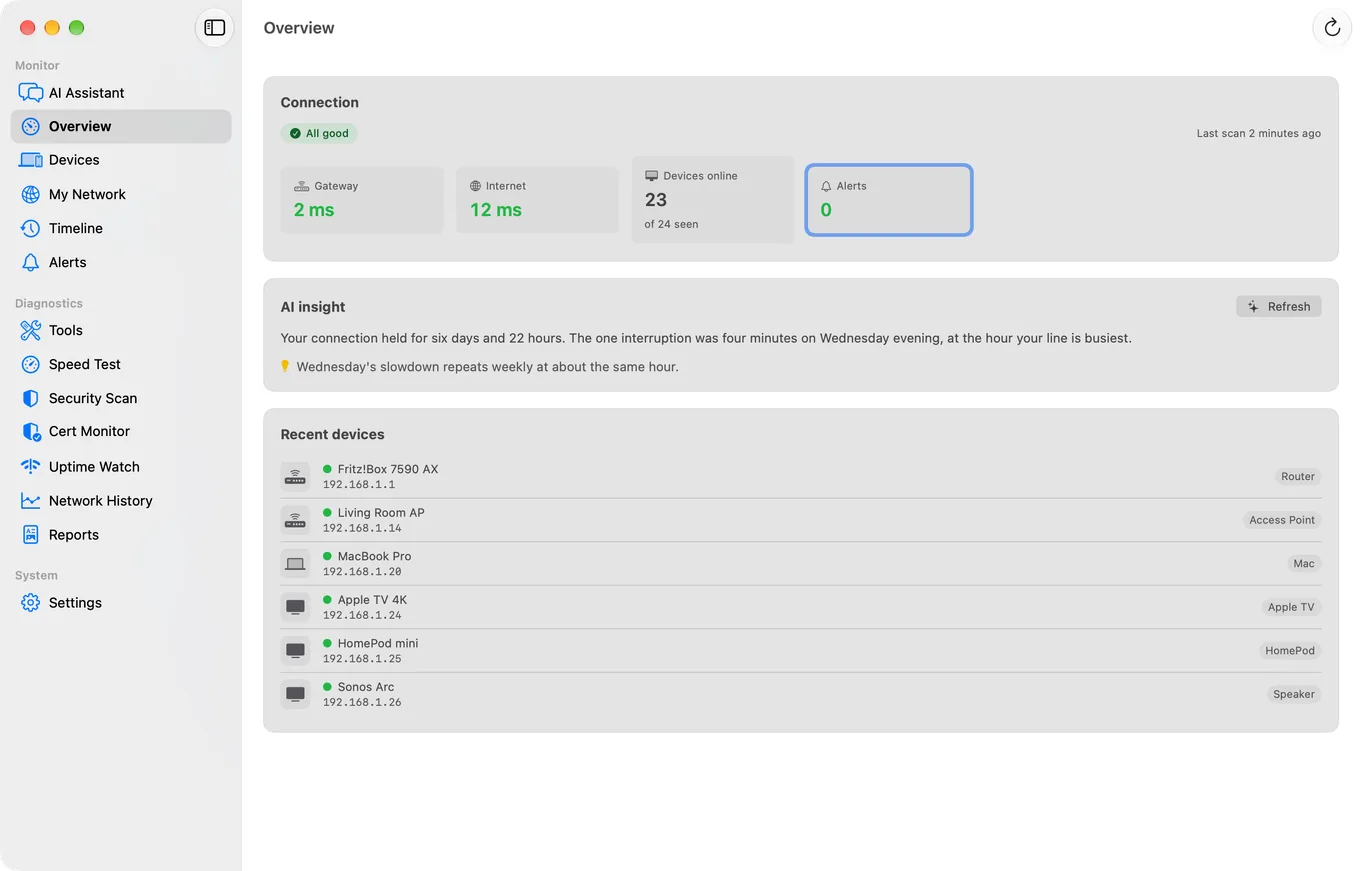Open Reports via its document icon
This screenshot has width=1360, height=871.
[31, 535]
